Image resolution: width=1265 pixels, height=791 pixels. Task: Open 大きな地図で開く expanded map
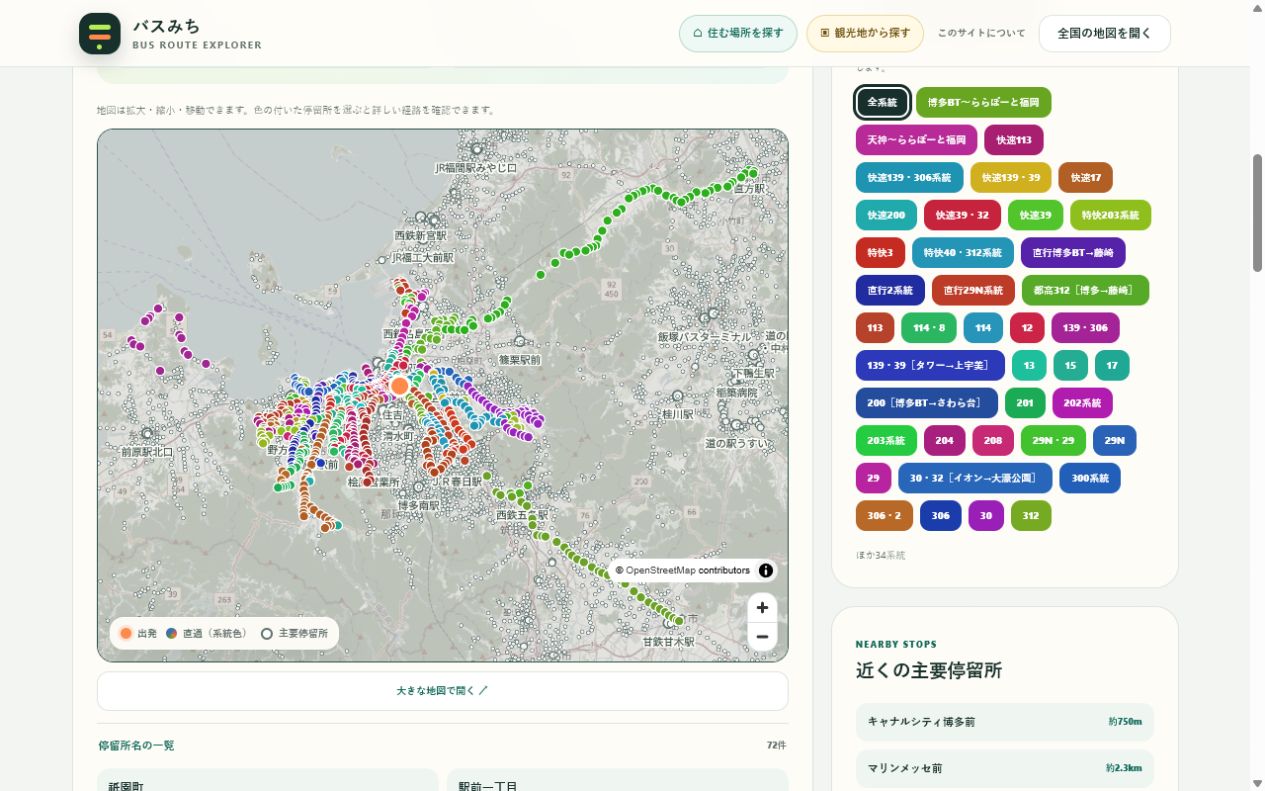(x=442, y=691)
